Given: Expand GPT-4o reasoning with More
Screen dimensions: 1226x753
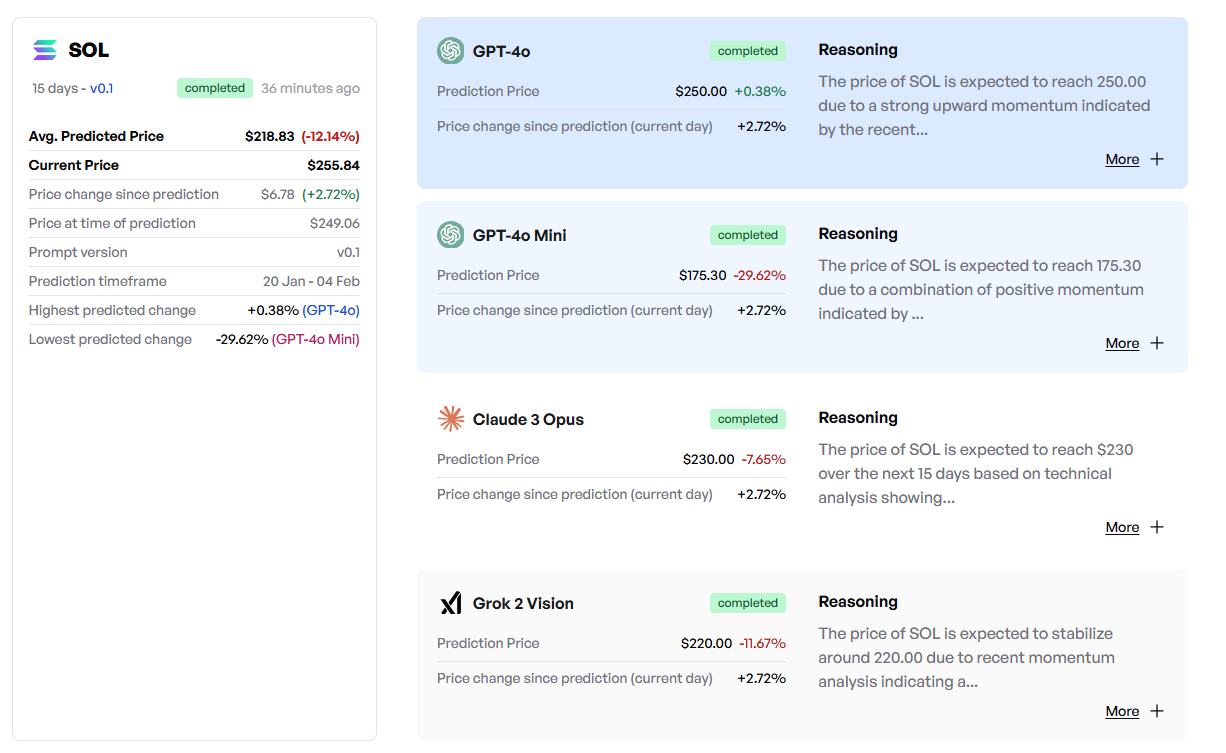Looking at the screenshot, I should click(x=1122, y=159).
